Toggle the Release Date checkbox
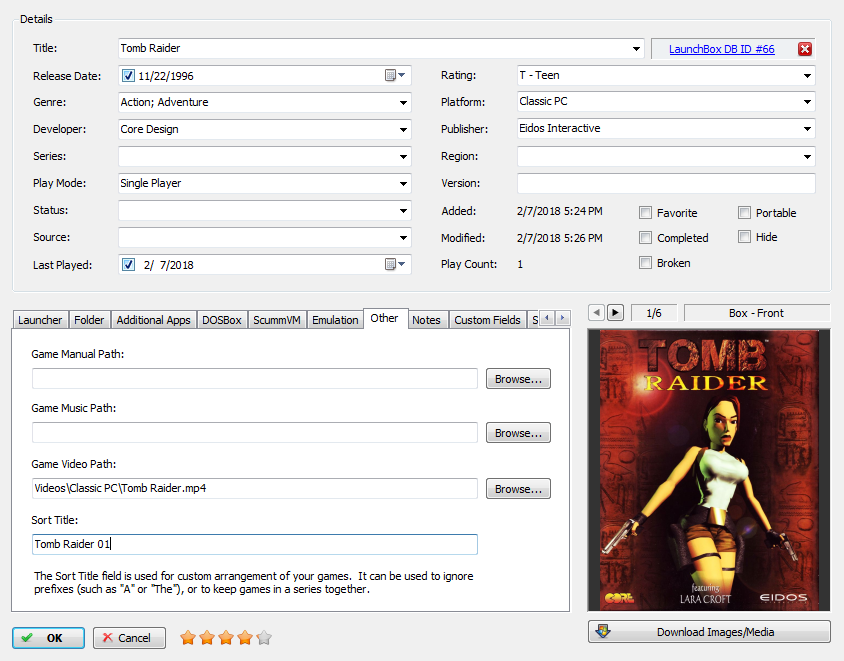The height and width of the screenshot is (661, 844). coord(128,76)
